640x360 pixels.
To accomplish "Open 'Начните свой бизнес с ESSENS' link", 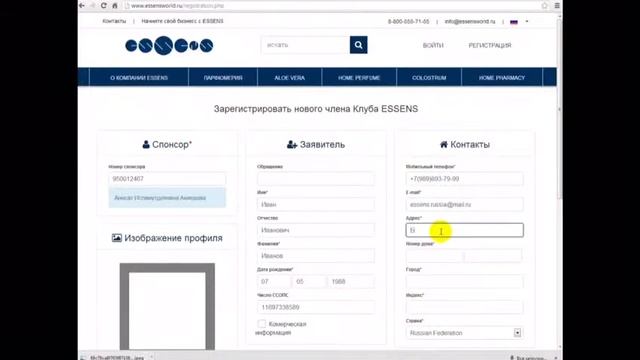I will [x=182, y=21].
